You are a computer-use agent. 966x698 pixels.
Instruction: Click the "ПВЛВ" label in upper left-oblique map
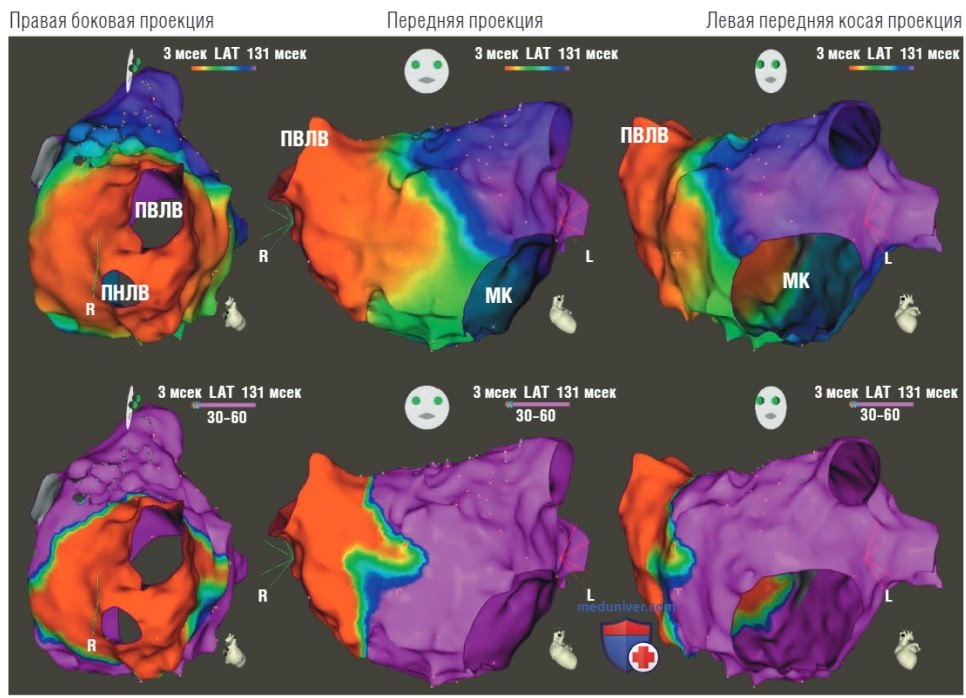pyautogui.click(x=644, y=136)
